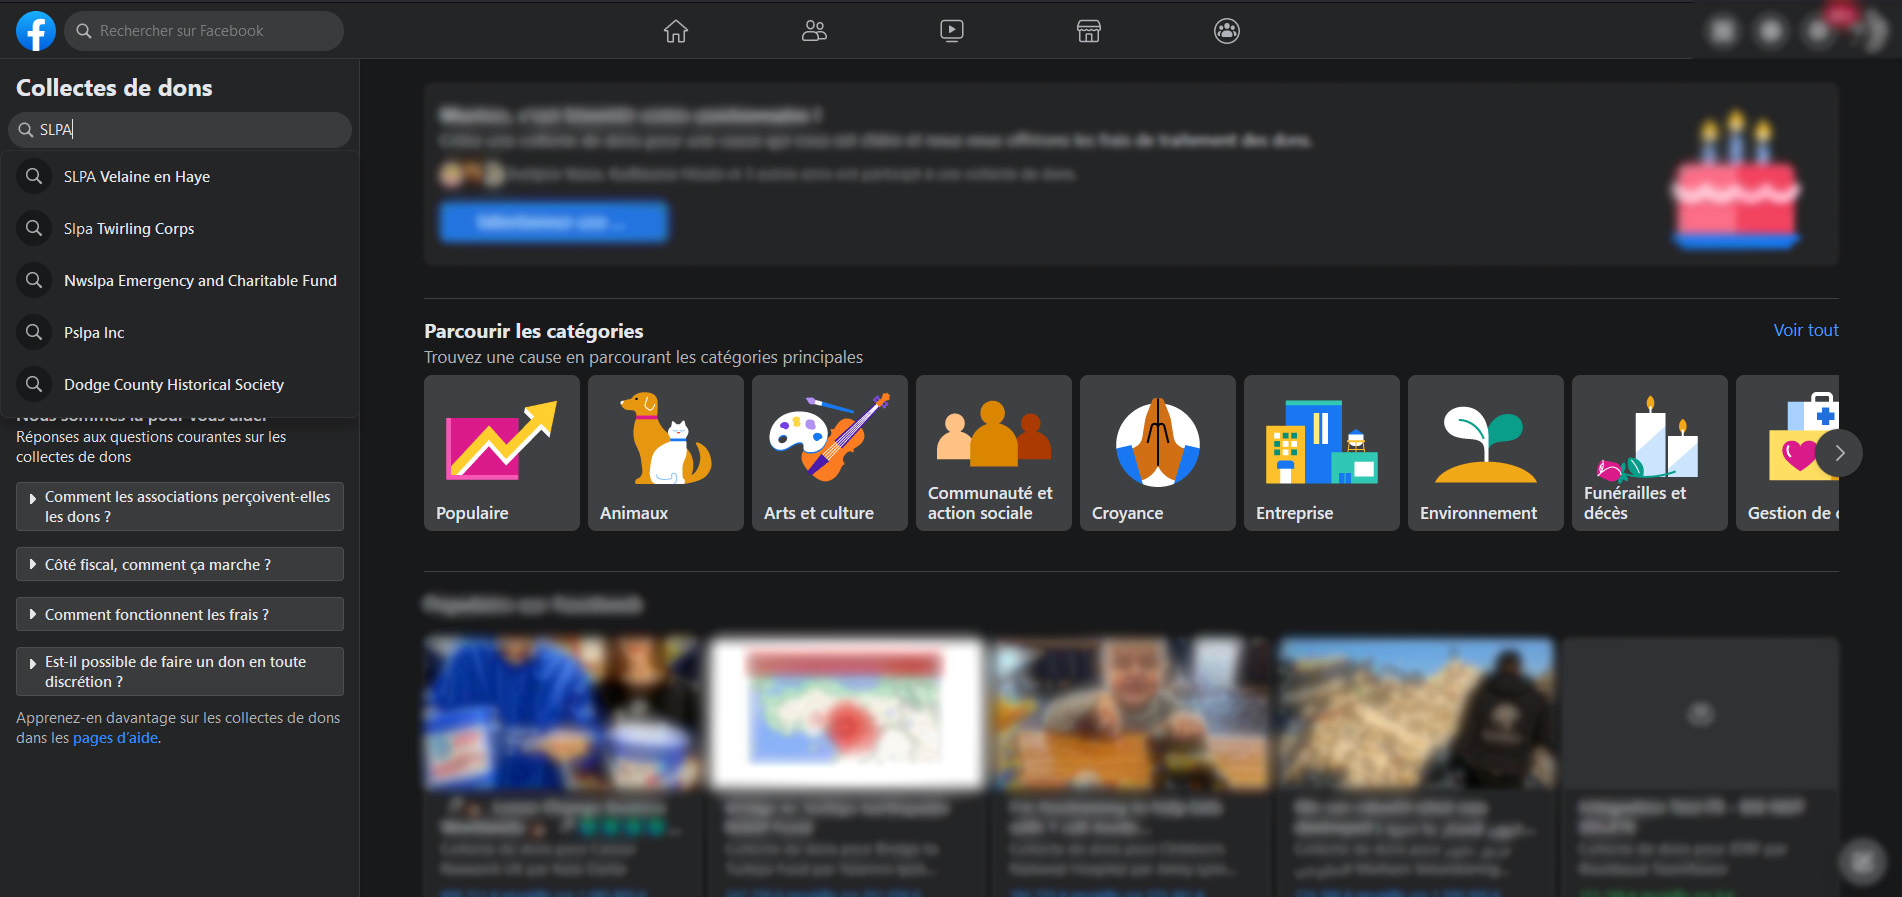The image size is (1902, 897).
Task: Show next categories with the right chevron
Action: [x=1839, y=453]
